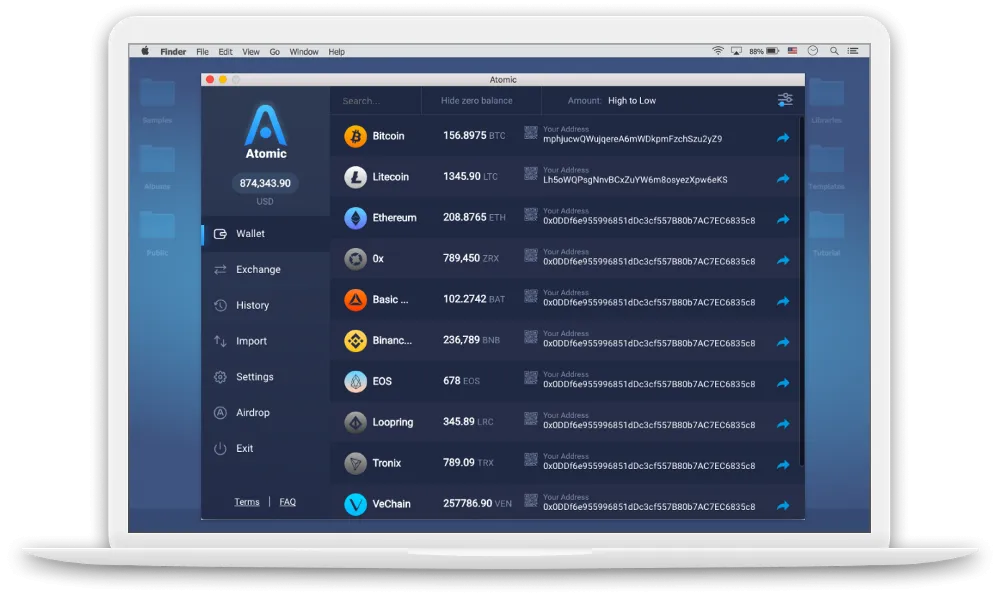Screen dimensions: 1000x596
Task: Click the Loopring coin icon
Action: [x=355, y=422]
